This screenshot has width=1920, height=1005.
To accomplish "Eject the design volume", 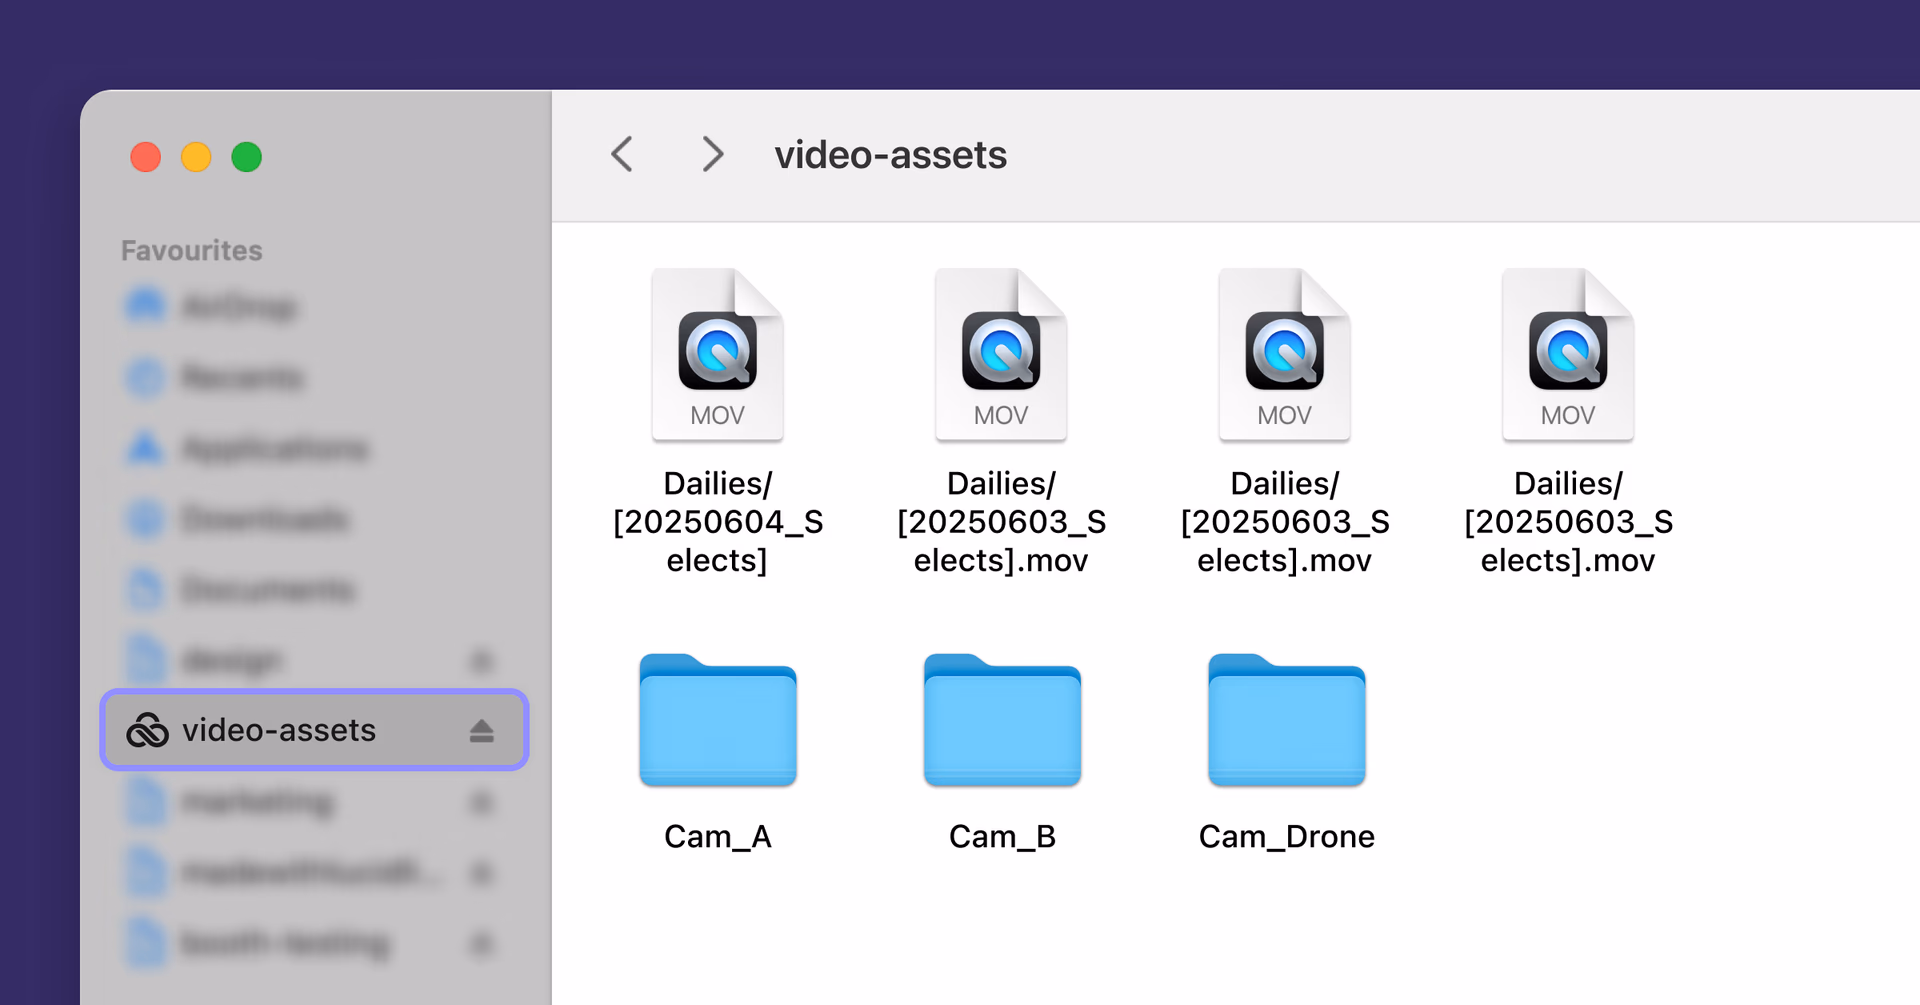I will [482, 661].
